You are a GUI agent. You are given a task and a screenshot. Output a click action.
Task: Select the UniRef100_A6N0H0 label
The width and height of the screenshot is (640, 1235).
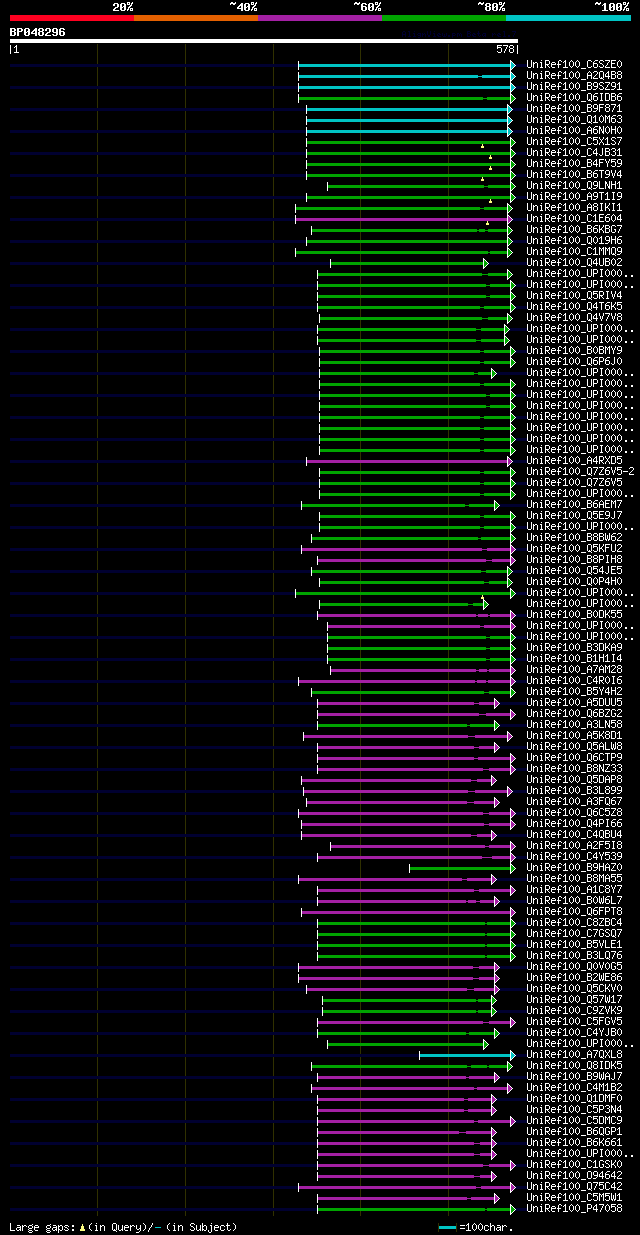(574, 131)
